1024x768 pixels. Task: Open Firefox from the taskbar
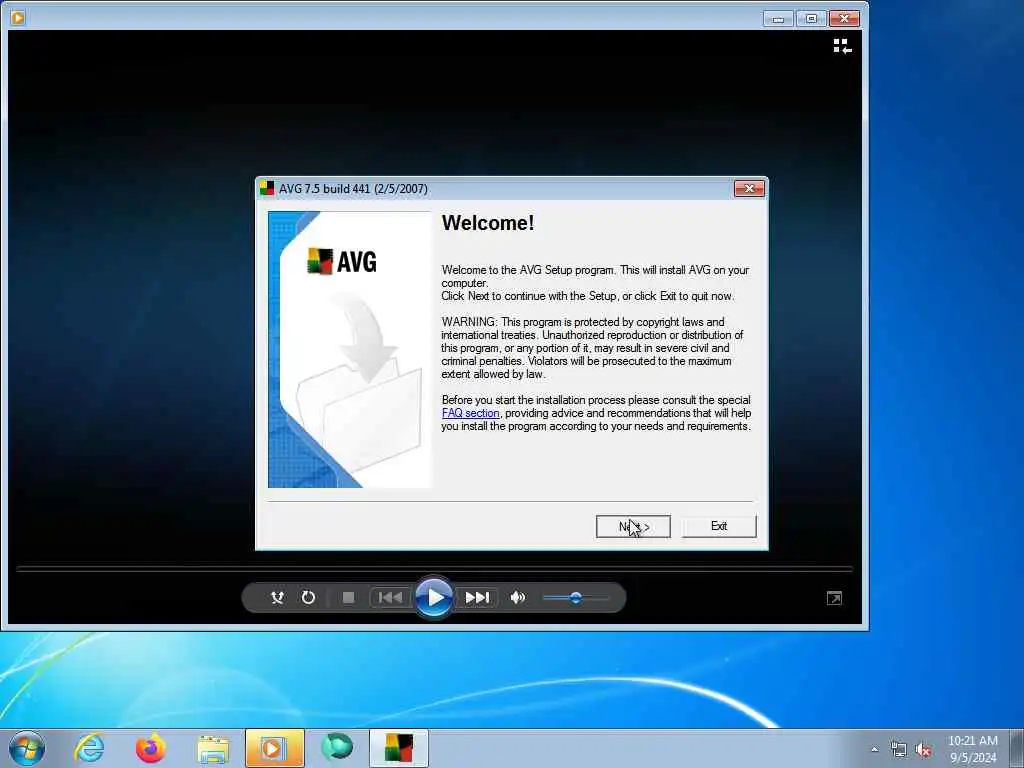(x=150, y=748)
